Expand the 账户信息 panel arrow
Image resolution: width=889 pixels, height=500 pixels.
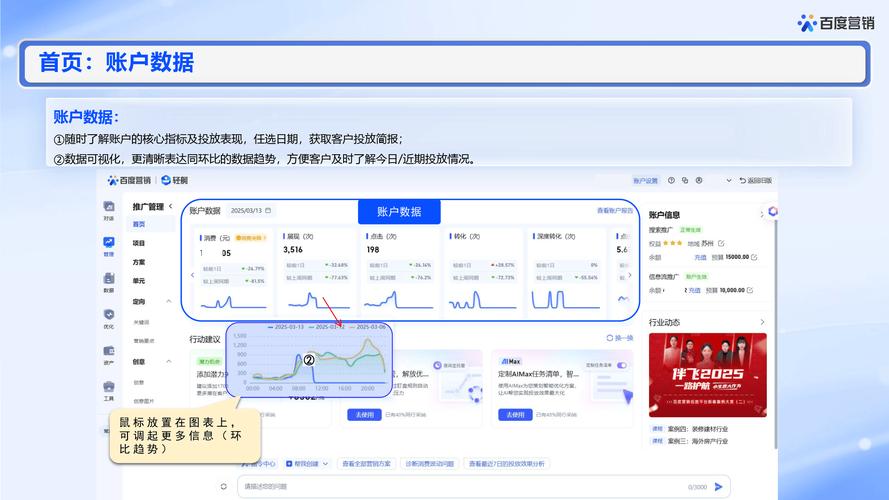761,214
